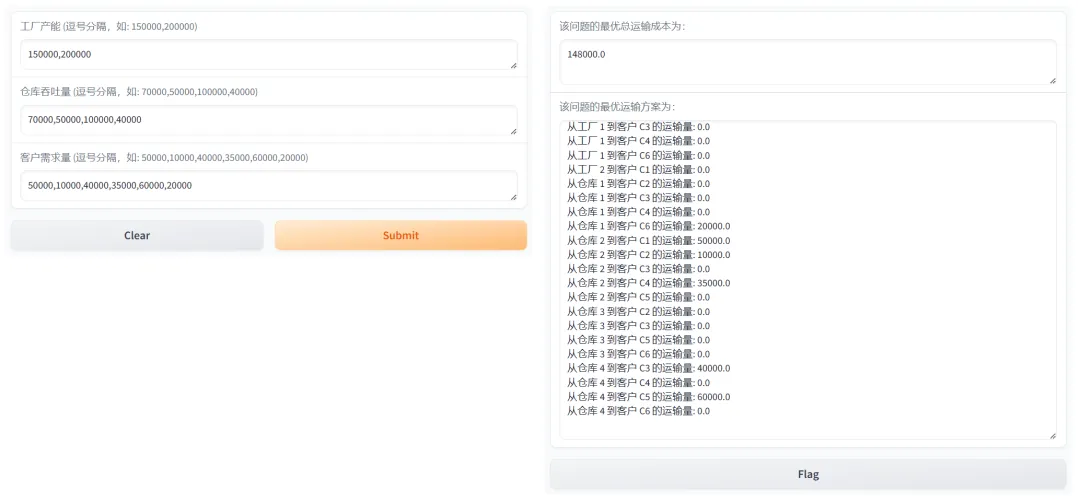Select line 从工厂 1 到客户 C3 的运输量
Screen dimensions: 1080x502
[638, 127]
